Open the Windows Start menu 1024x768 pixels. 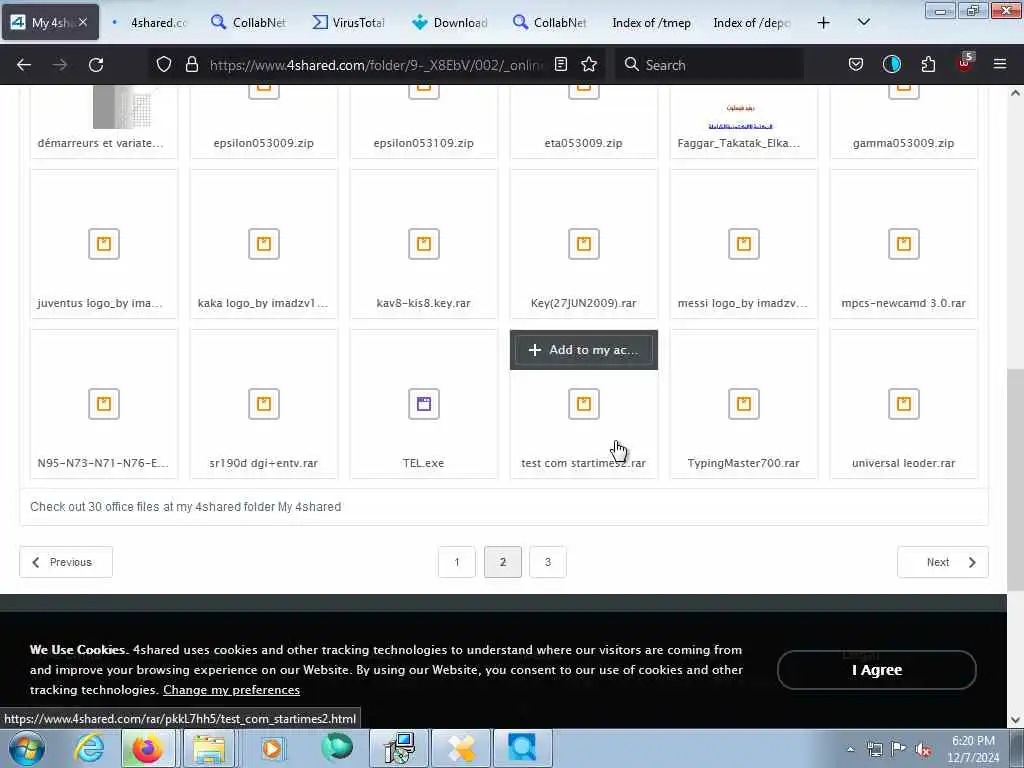pos(27,748)
